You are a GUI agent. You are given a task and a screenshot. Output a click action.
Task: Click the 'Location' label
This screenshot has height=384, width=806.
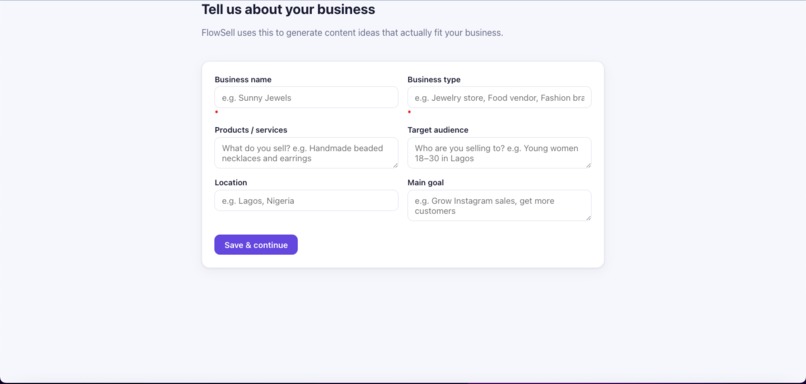tap(231, 182)
